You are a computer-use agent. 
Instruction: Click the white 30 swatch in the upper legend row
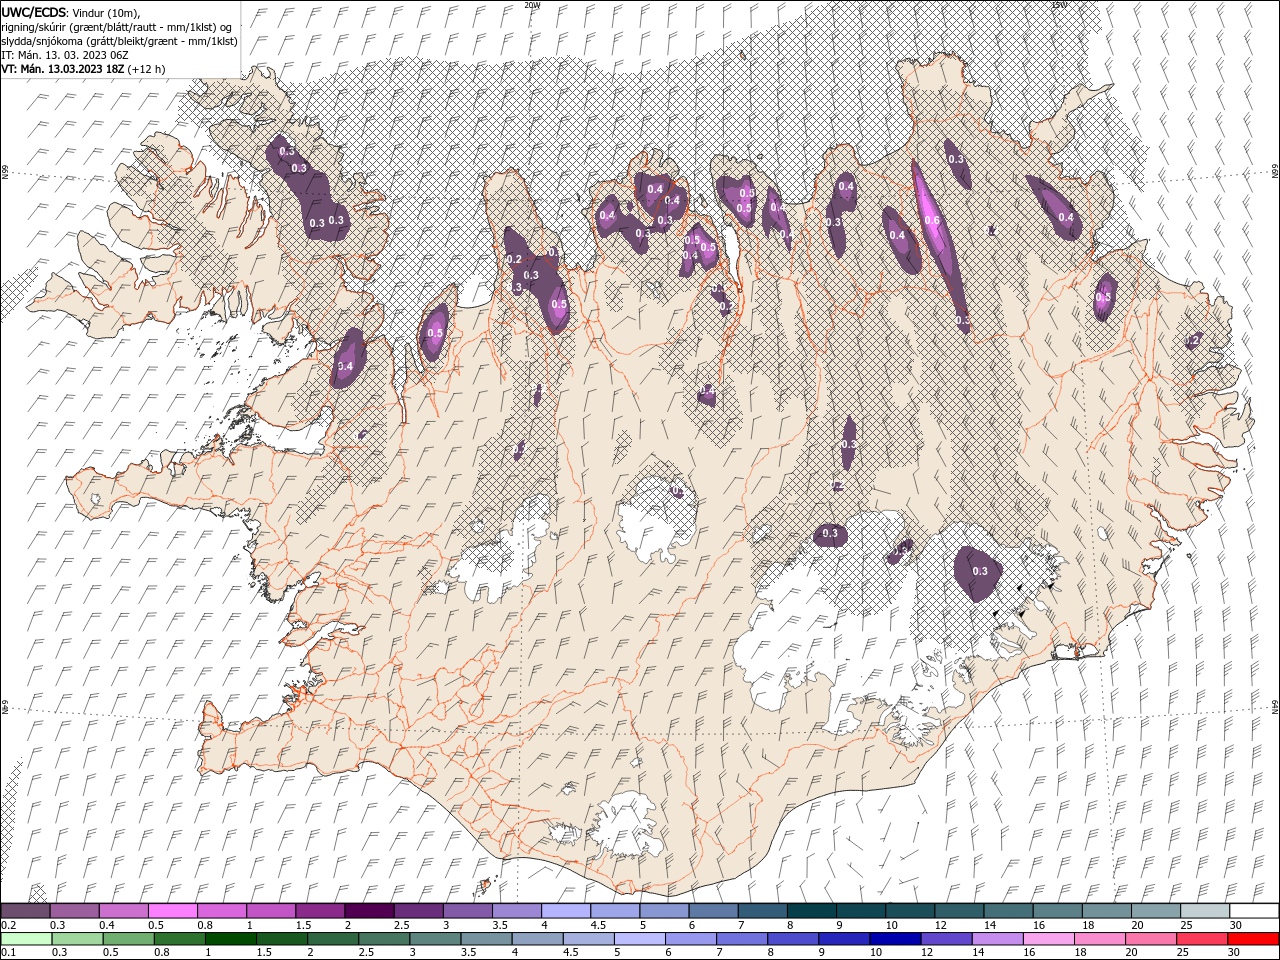pyautogui.click(x=1255, y=911)
